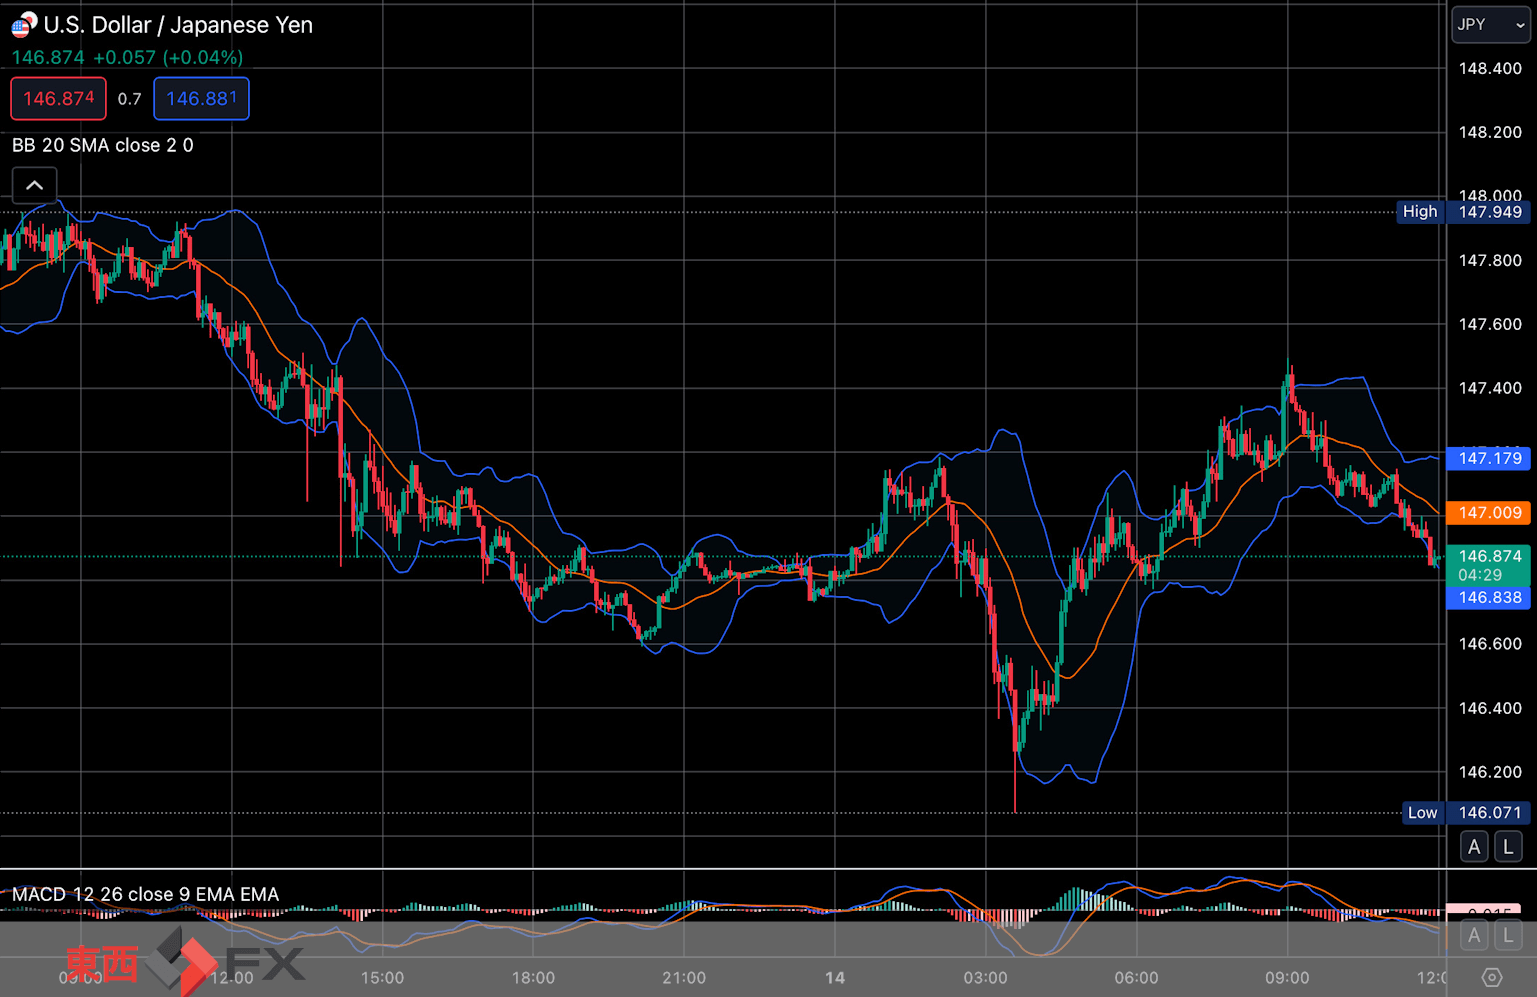
Task: Select the MACD 12 26 close indicator label
Action: pos(145,894)
